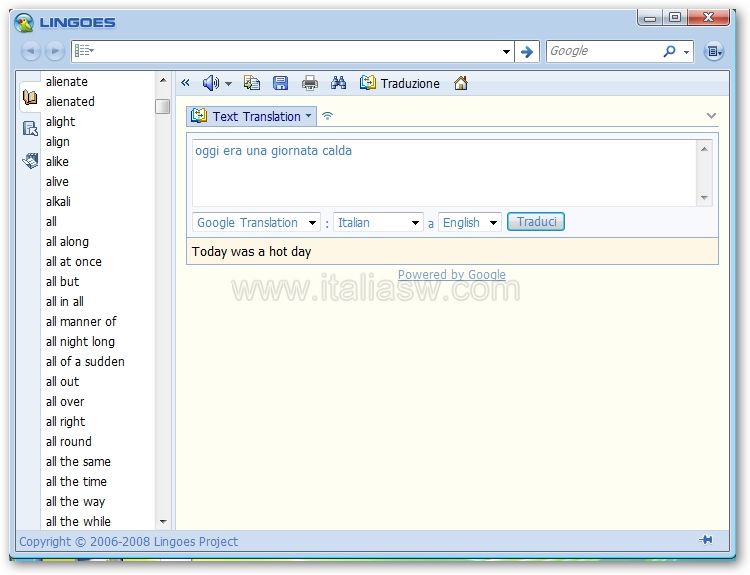The height and width of the screenshot is (575, 750).
Task: Click the 'Today was a hot day' result
Action: (251, 252)
